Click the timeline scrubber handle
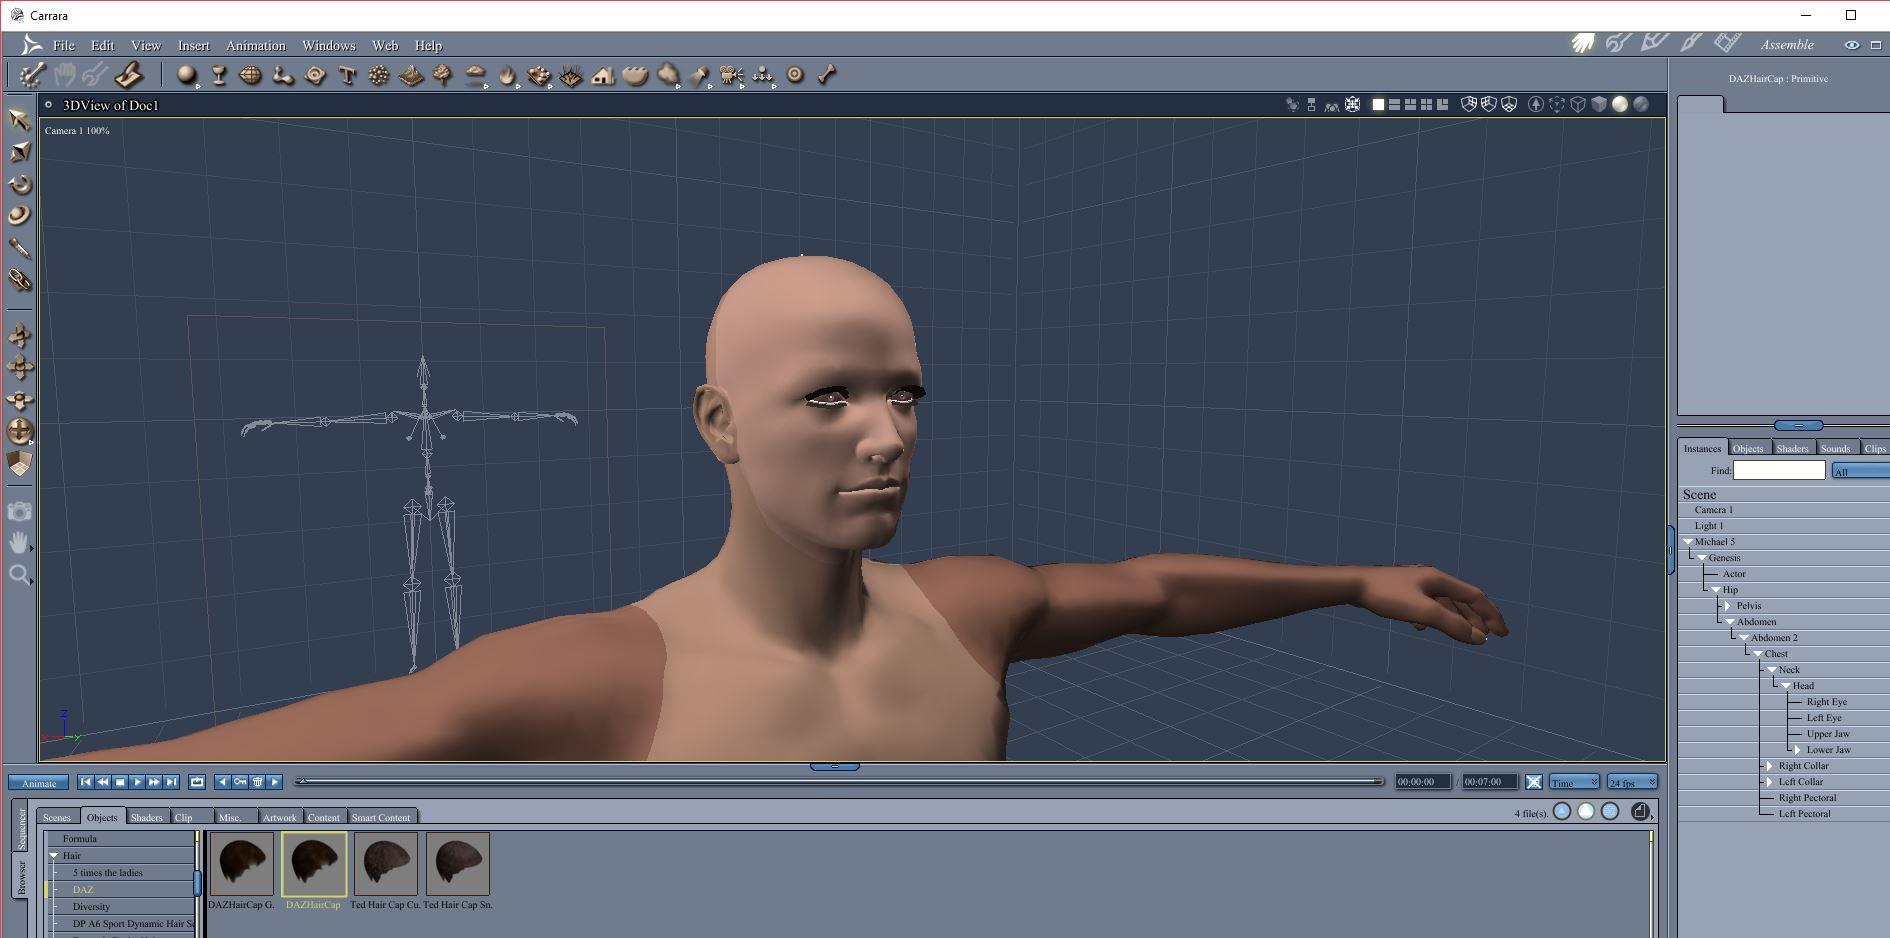Screen dimensions: 1890x938 (302, 781)
